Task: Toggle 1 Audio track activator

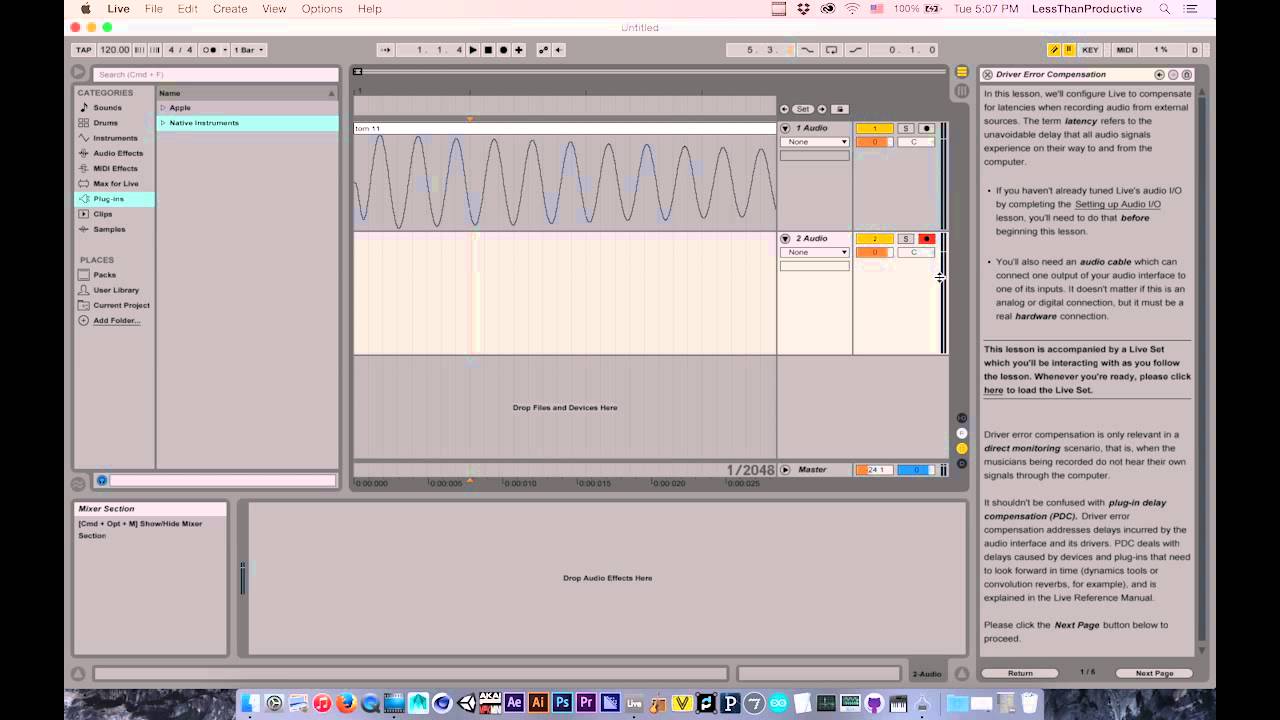Action: coord(875,128)
